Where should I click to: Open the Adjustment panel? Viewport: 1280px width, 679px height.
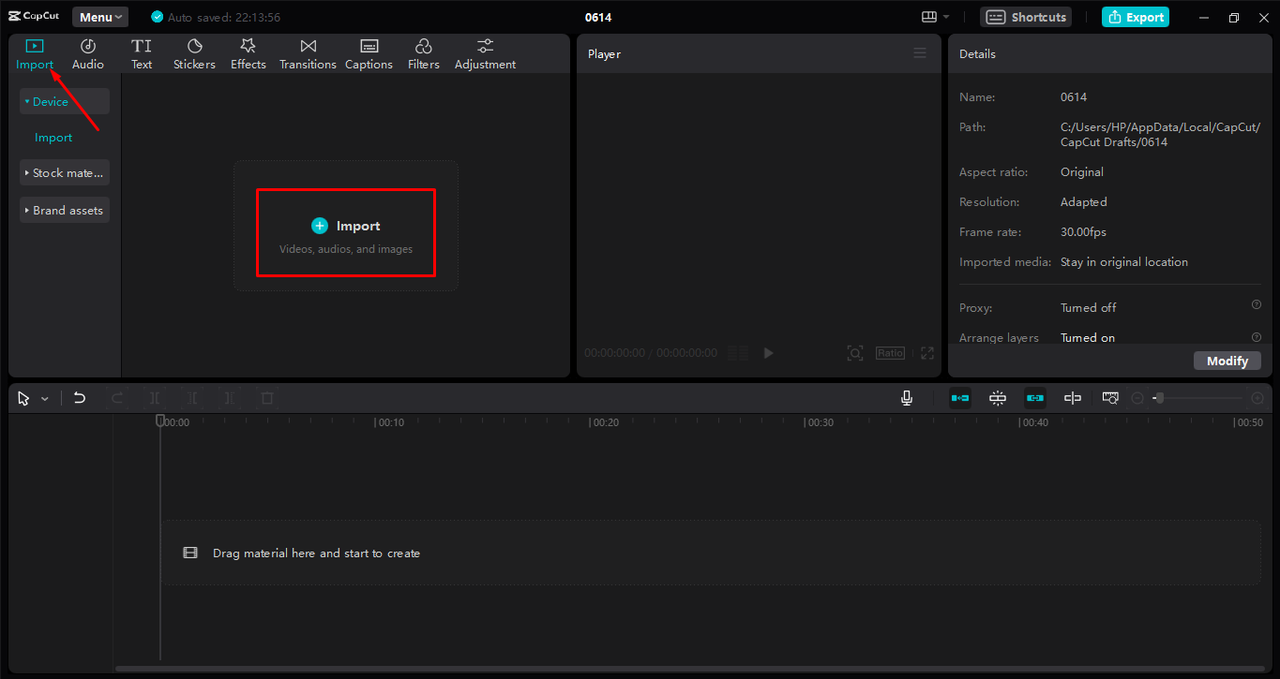(484, 53)
